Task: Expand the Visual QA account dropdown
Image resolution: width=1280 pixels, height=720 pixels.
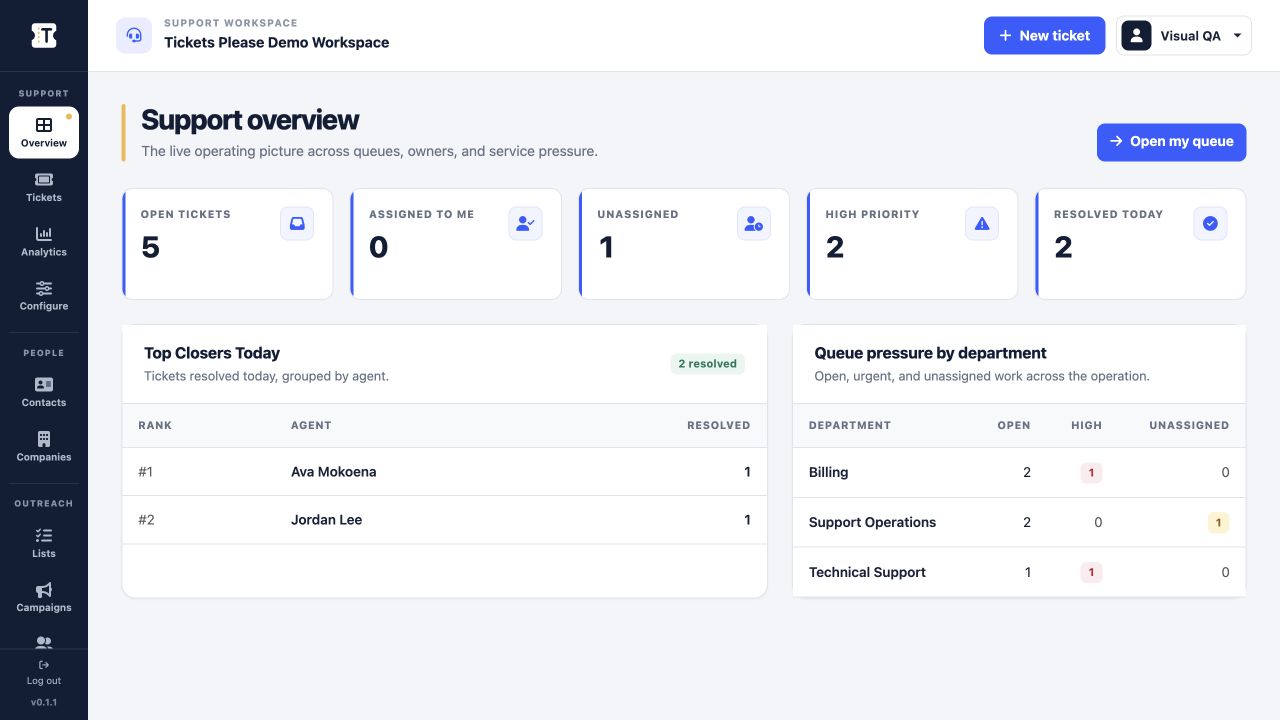Action: (1184, 35)
